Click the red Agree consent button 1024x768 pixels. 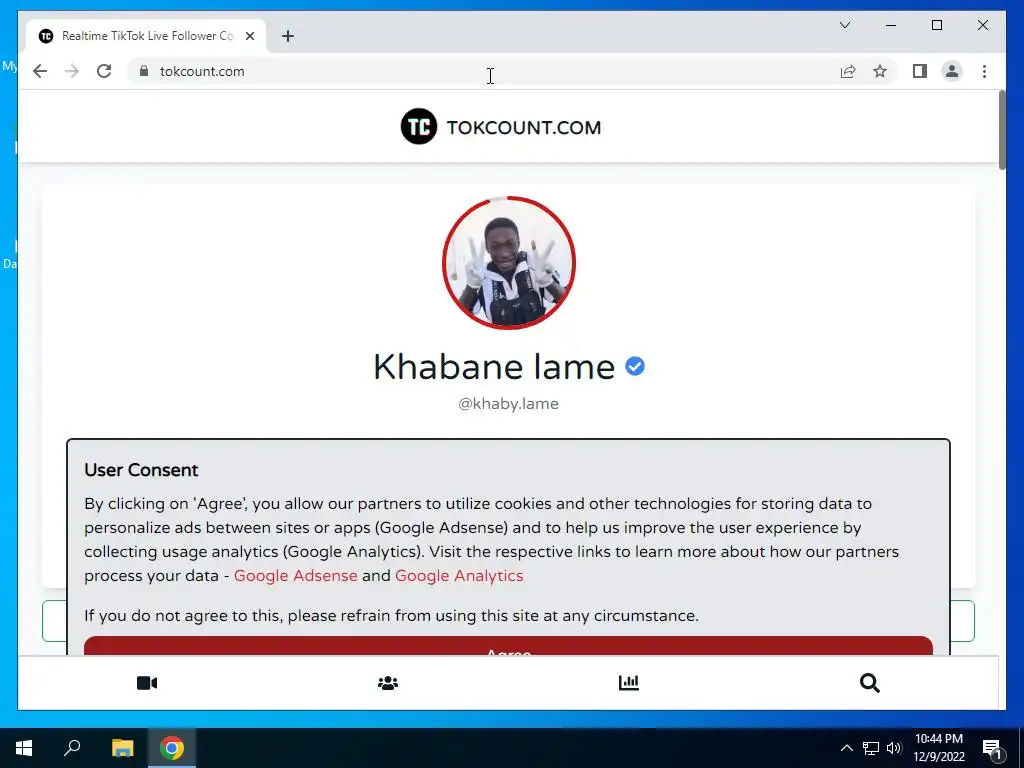(x=508, y=646)
